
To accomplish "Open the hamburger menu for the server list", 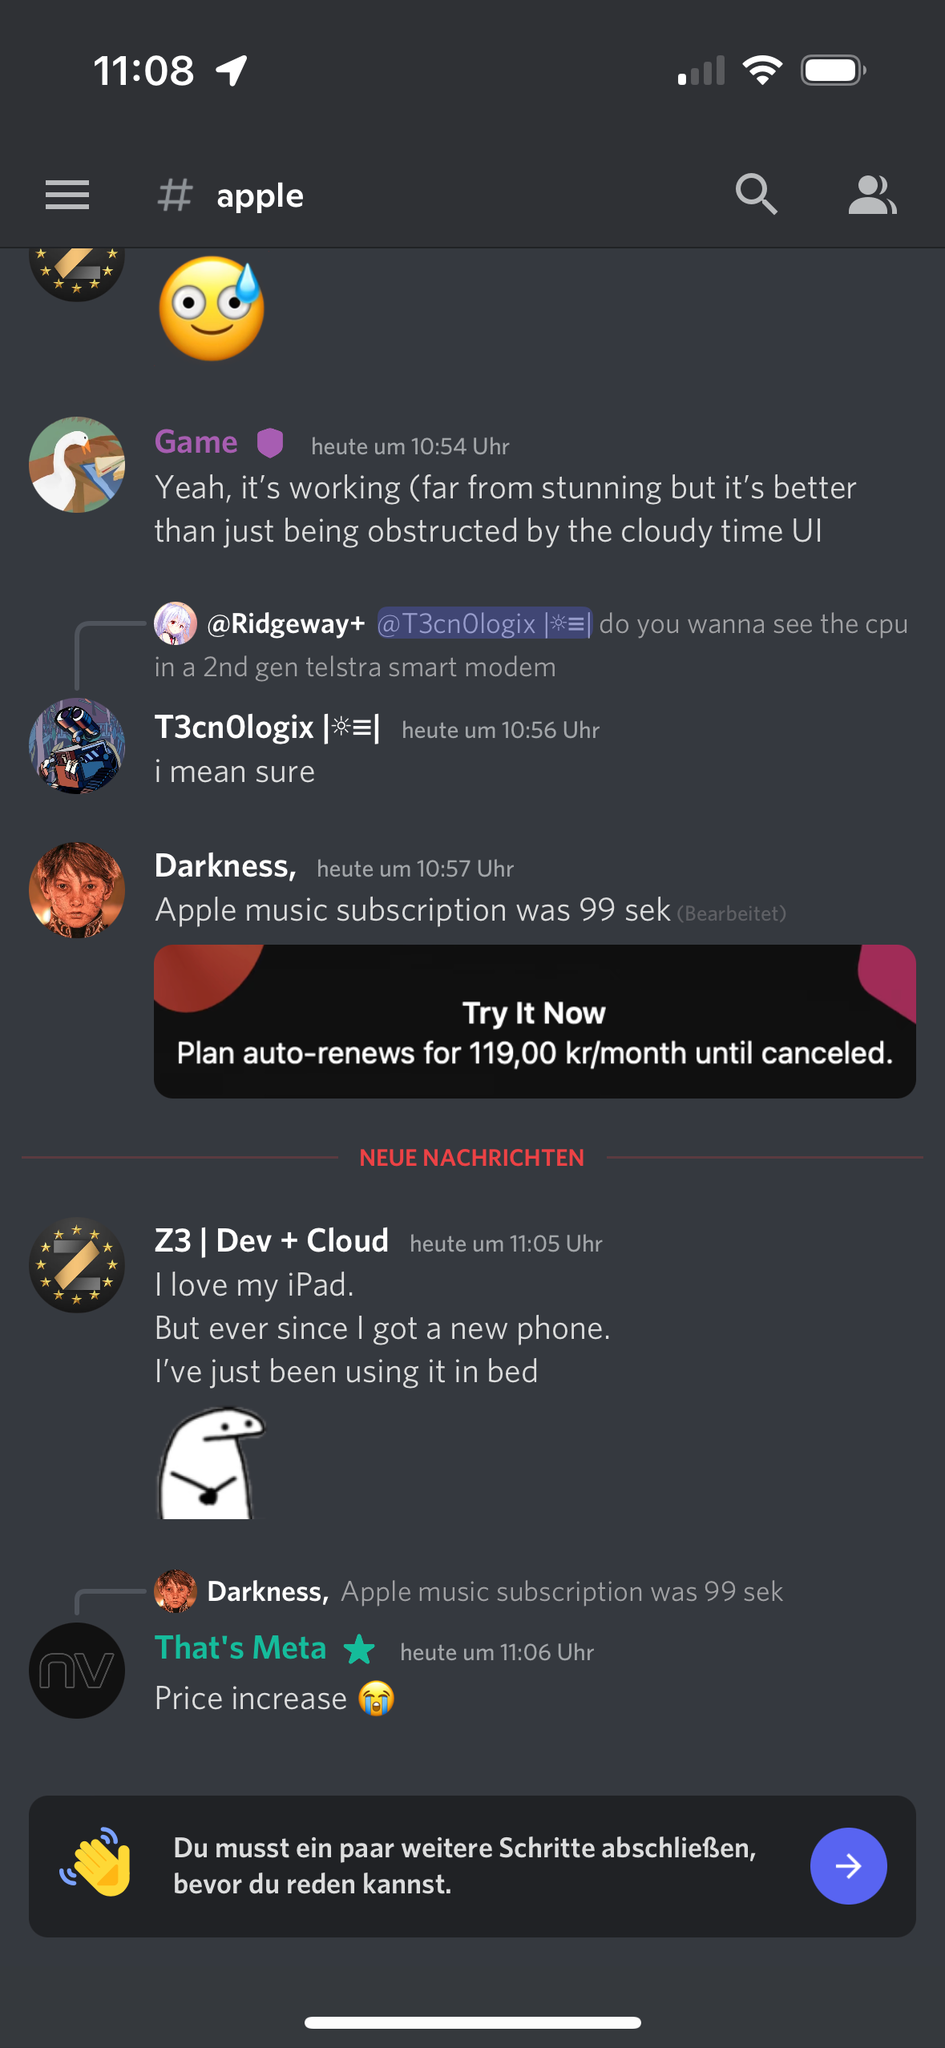I will click(67, 195).
